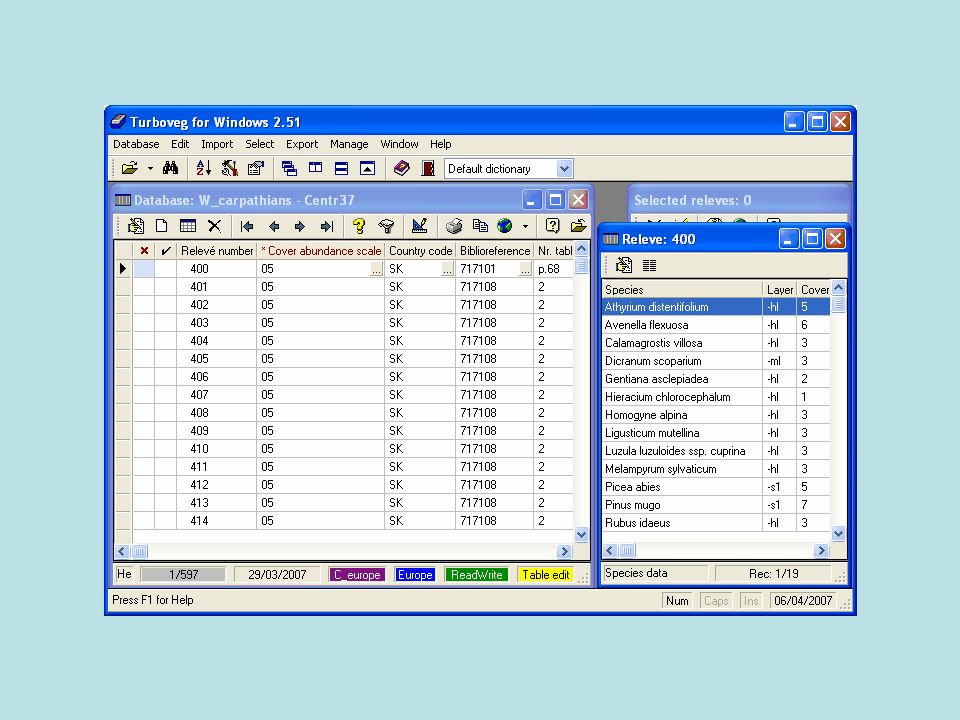Go to previous record arrow
This screenshot has width=960, height=720.
tap(274, 227)
